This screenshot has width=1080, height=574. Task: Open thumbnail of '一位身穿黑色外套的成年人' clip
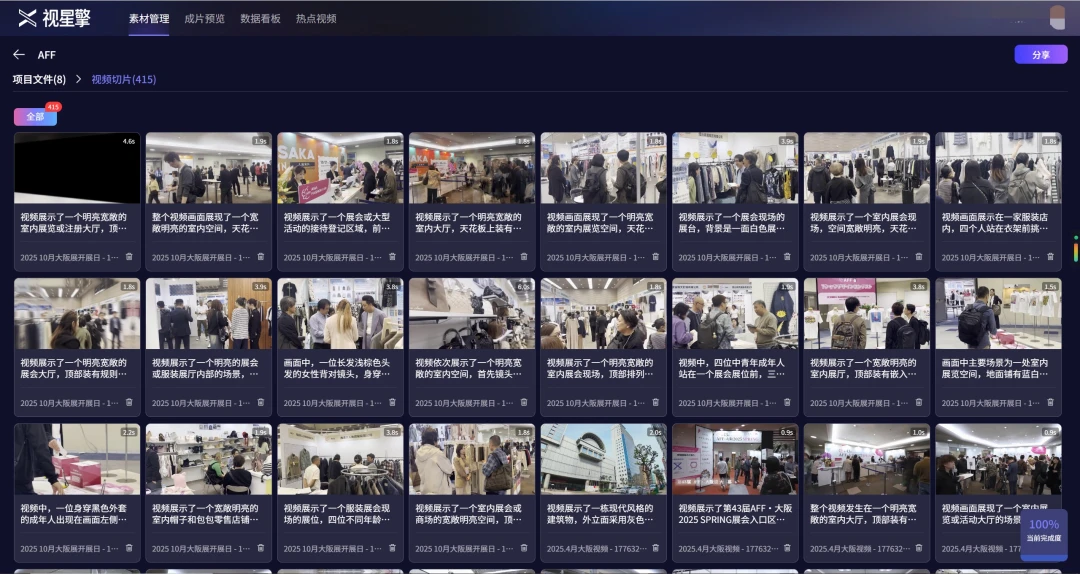(77, 459)
